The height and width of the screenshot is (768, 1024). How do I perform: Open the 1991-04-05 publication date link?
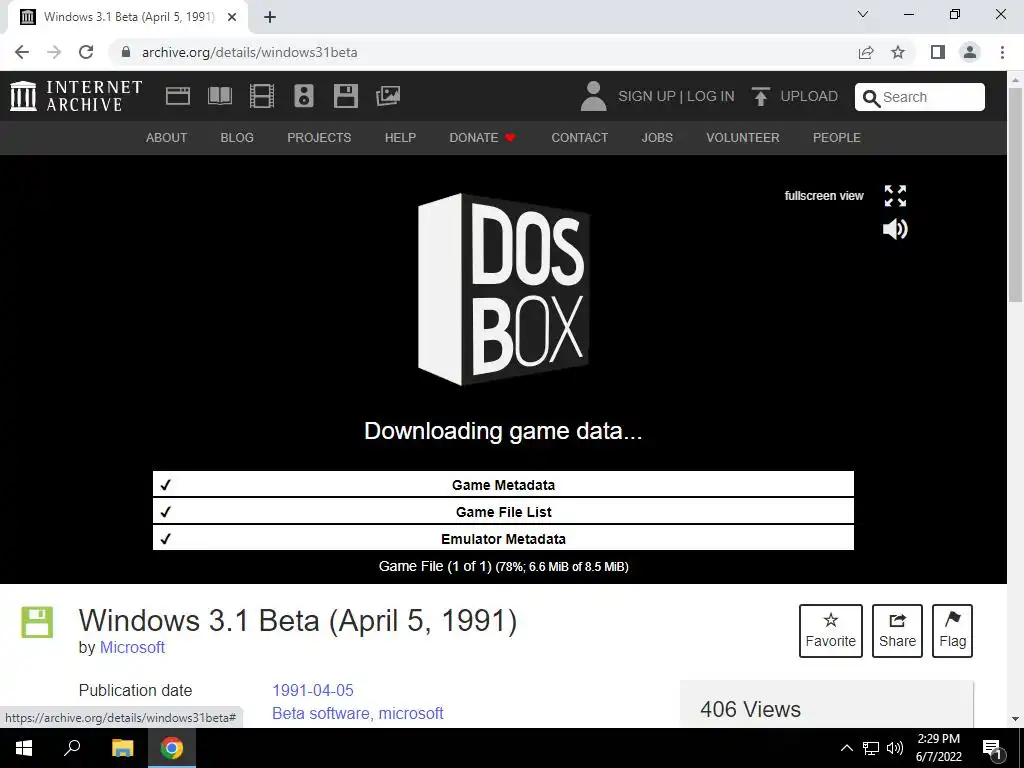[x=313, y=690]
